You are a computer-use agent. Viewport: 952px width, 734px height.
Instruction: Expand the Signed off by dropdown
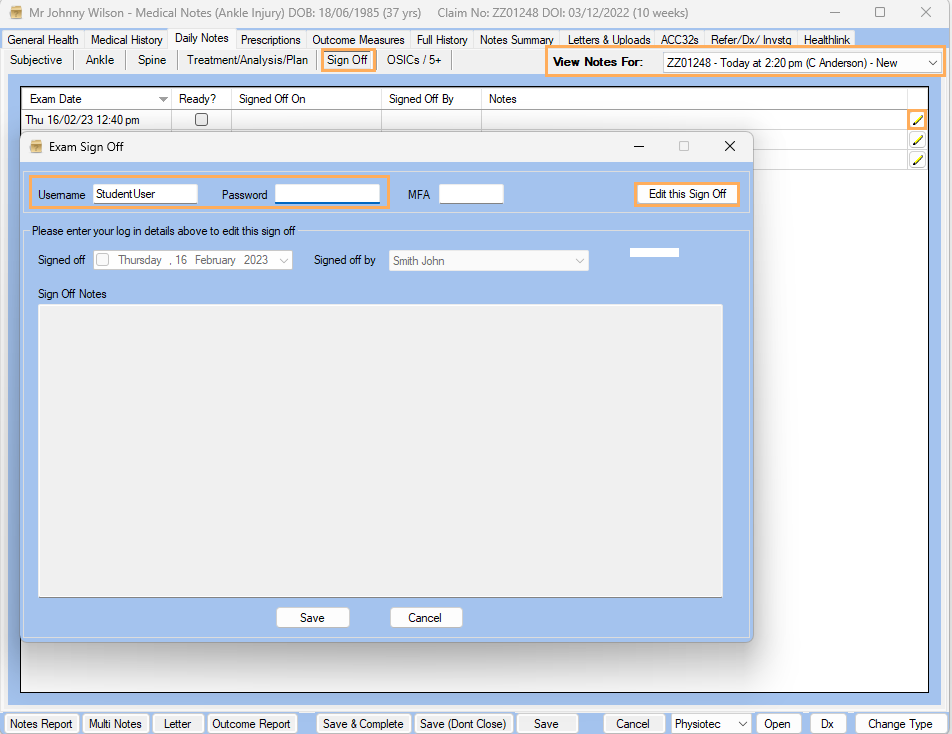(x=579, y=261)
